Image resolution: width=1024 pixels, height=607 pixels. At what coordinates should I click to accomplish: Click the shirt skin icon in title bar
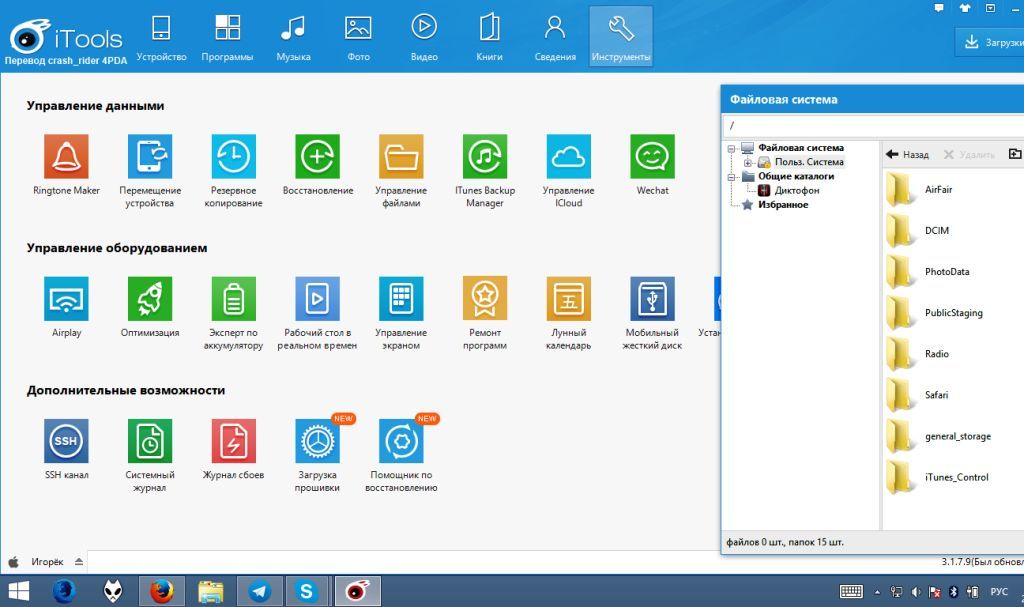pyautogui.click(x=965, y=8)
